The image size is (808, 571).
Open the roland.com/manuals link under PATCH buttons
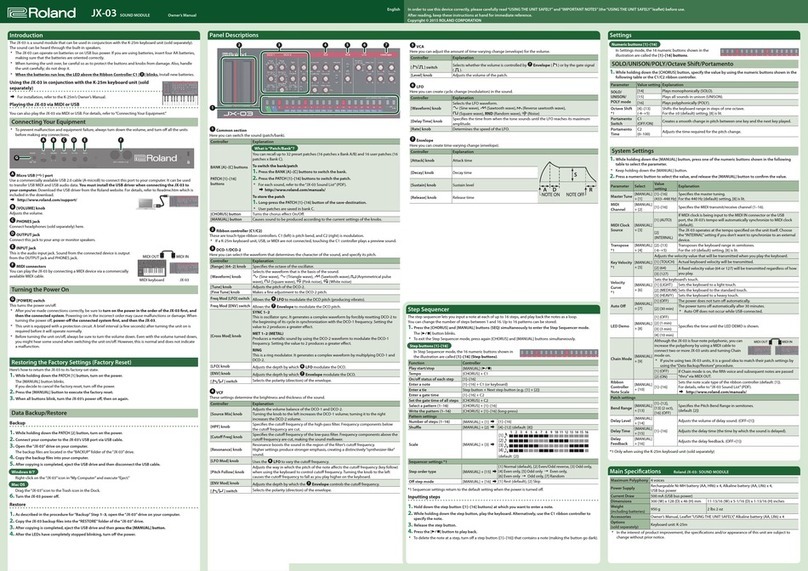pyautogui.click(x=294, y=190)
